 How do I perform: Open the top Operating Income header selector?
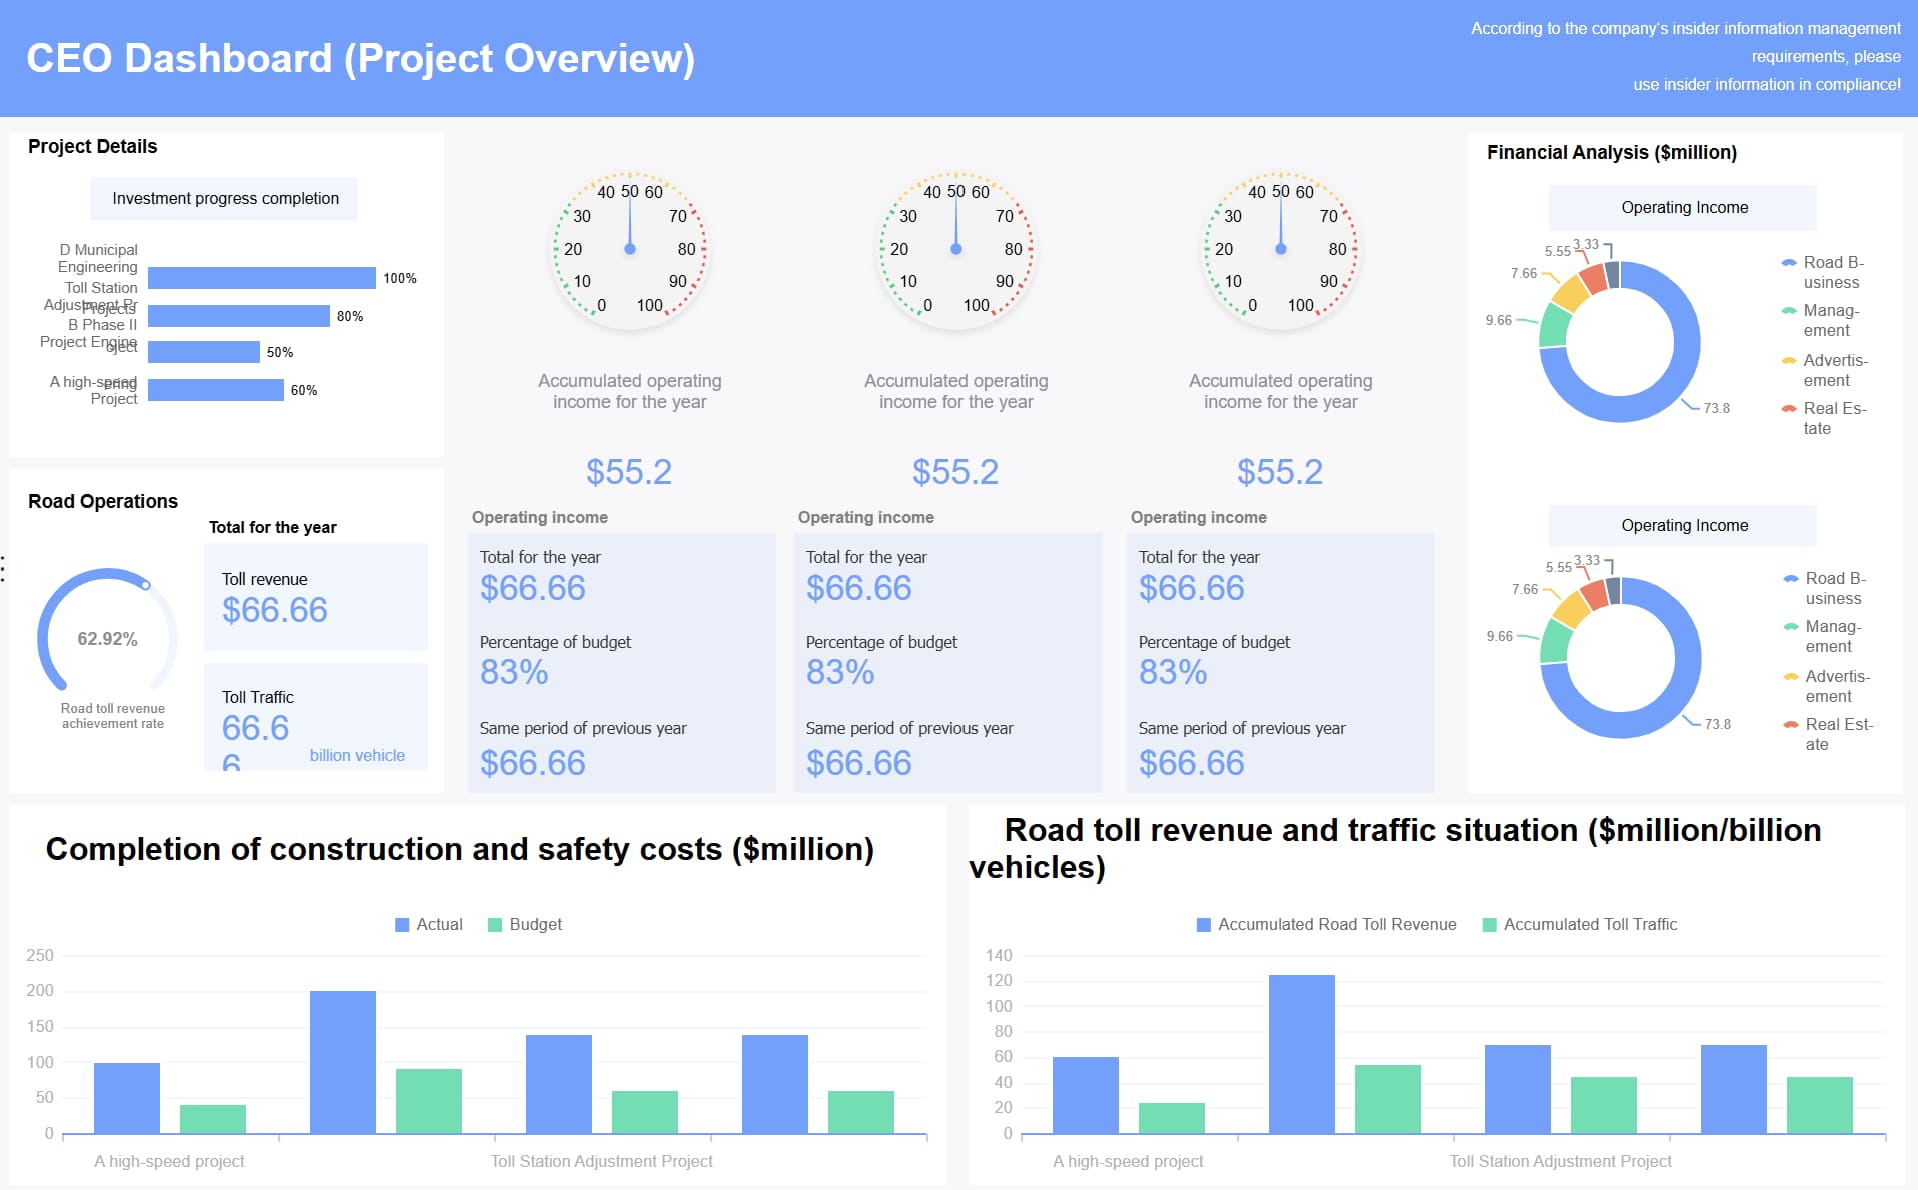(1683, 207)
